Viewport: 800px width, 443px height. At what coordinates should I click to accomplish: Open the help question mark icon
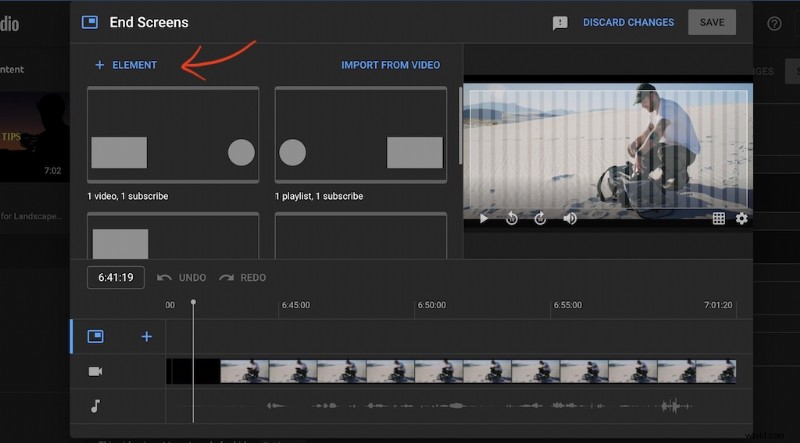774,23
